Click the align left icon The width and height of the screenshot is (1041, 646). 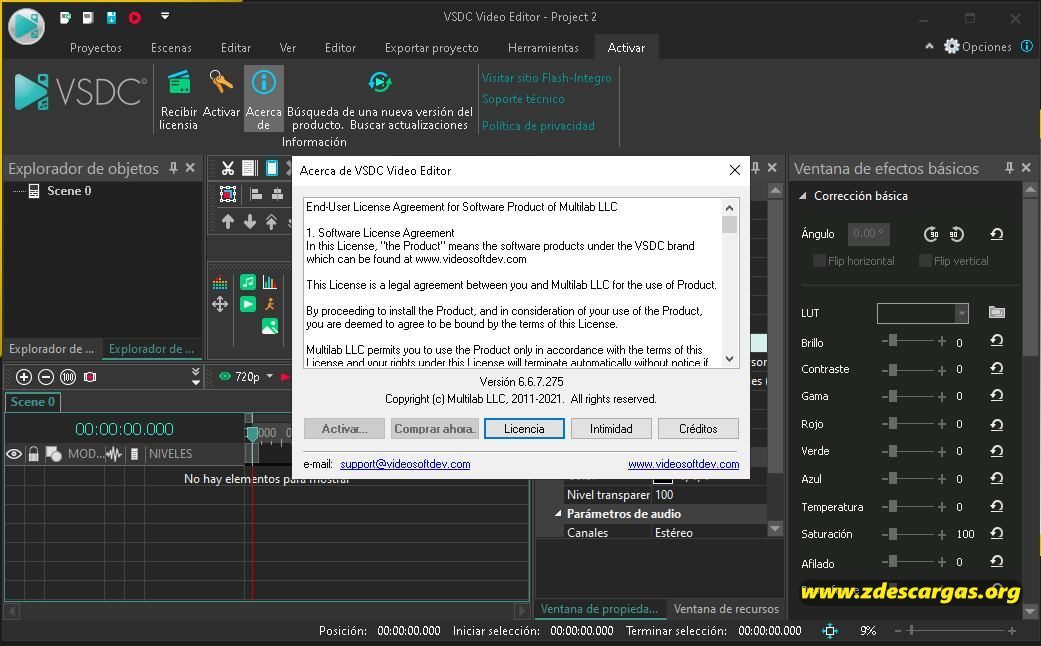click(256, 194)
